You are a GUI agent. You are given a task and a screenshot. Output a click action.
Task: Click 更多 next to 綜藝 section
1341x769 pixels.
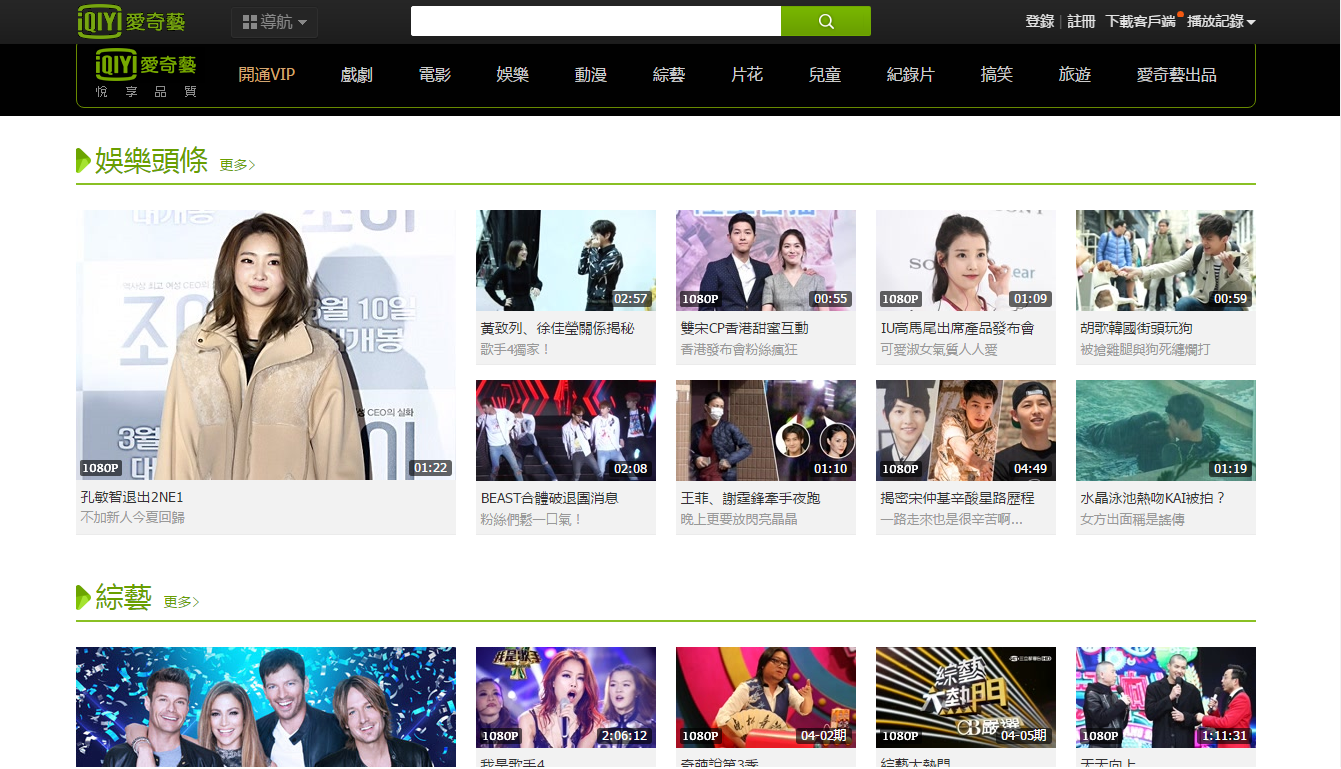pos(181,602)
